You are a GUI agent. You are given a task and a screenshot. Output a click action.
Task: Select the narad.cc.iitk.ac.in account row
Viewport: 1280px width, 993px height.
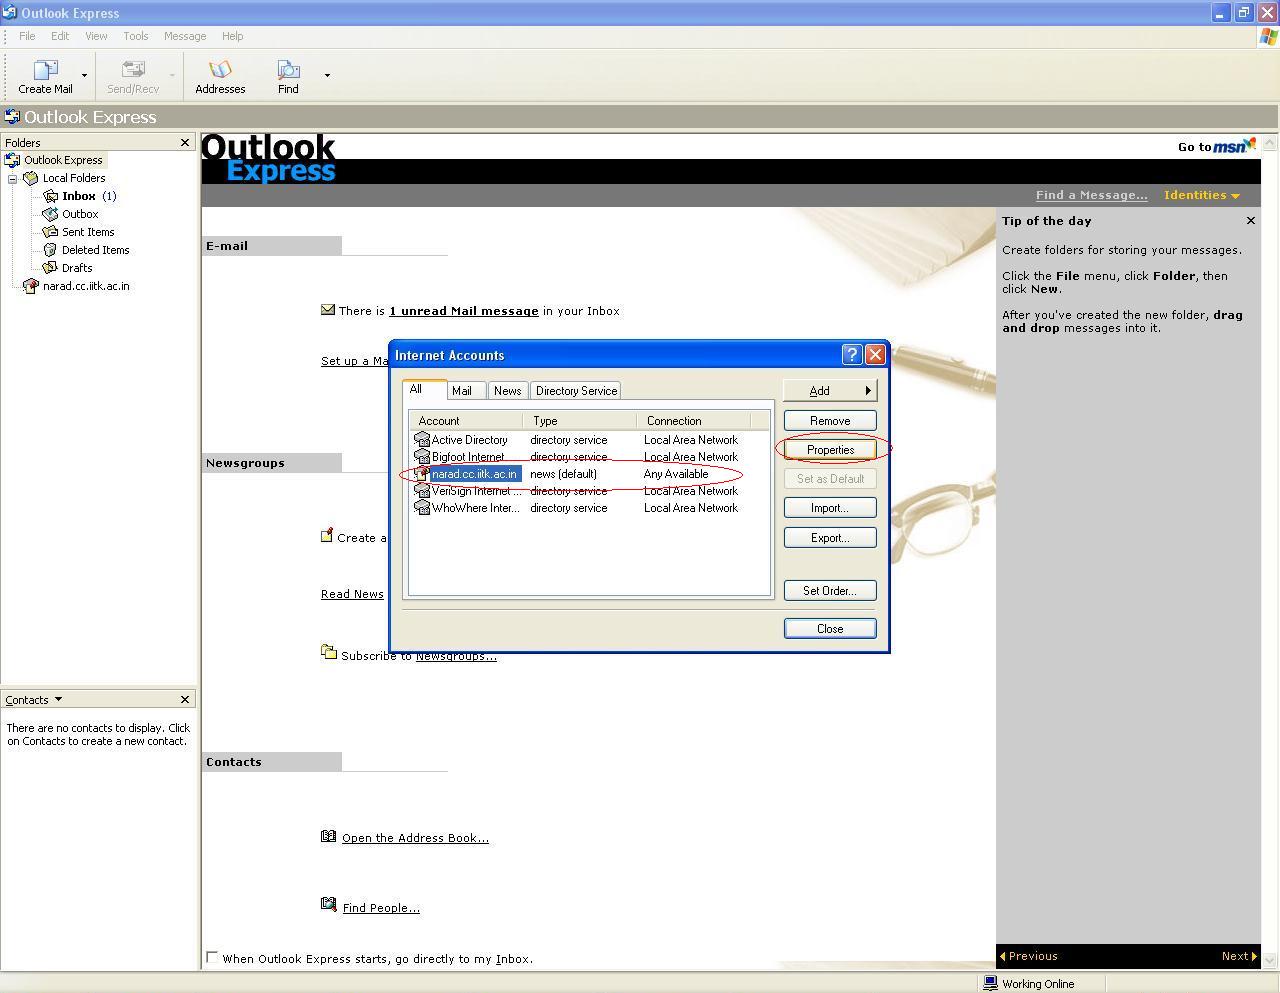[590, 474]
